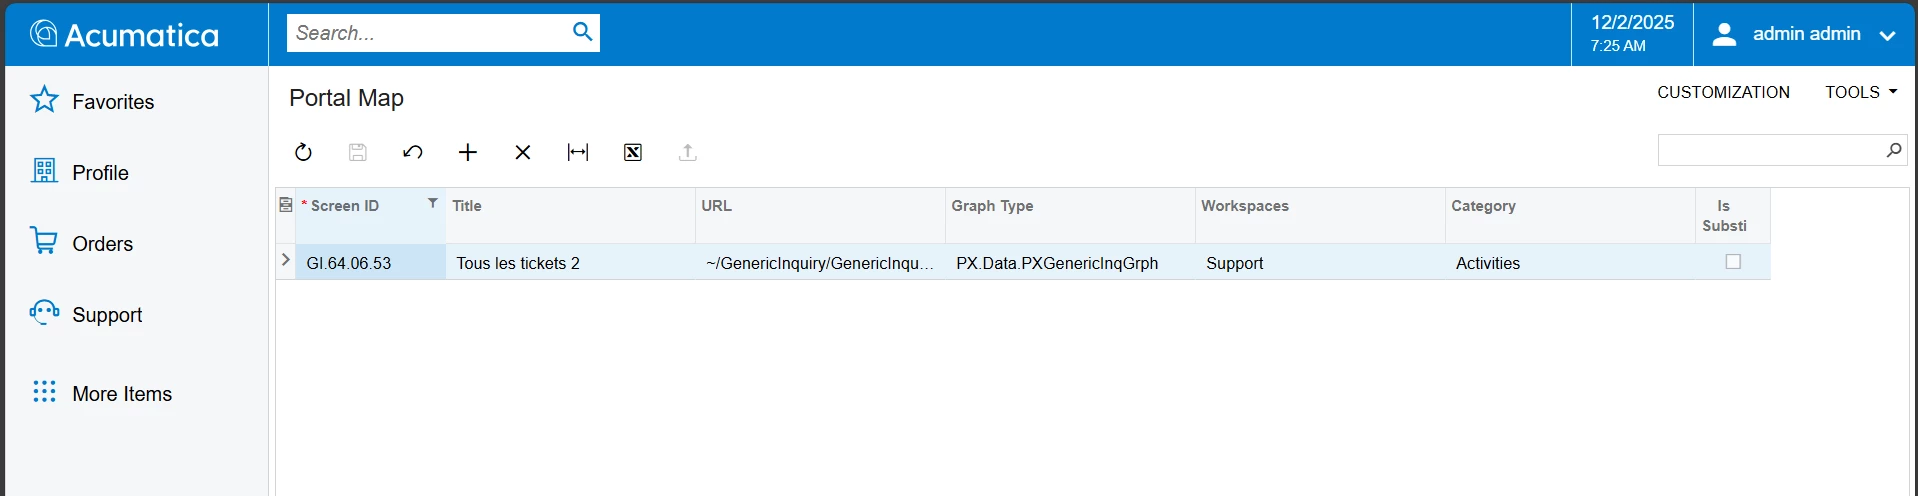Expand the GI.64.06.53 row arrow
This screenshot has width=1918, height=496.
point(285,260)
